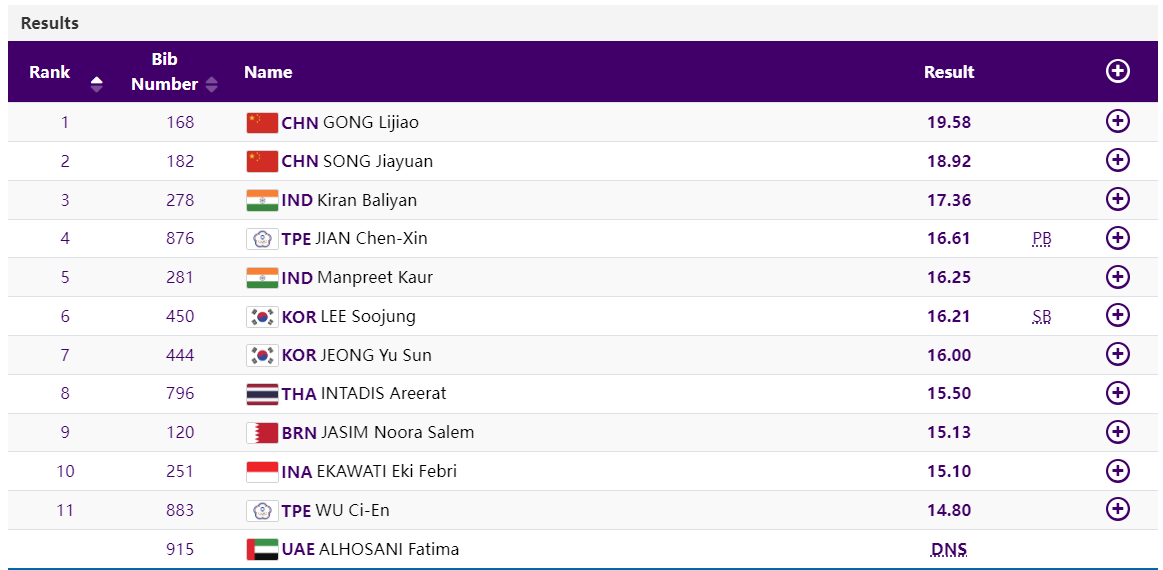Image resolution: width=1163 pixels, height=570 pixels.
Task: Click India flag next to Kiran Baliyan
Action: point(262,200)
